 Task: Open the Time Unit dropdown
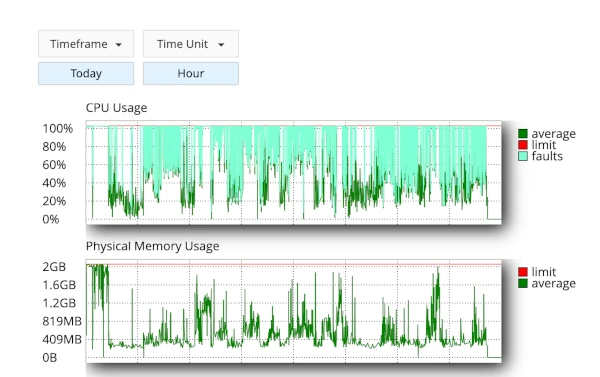[x=191, y=44]
